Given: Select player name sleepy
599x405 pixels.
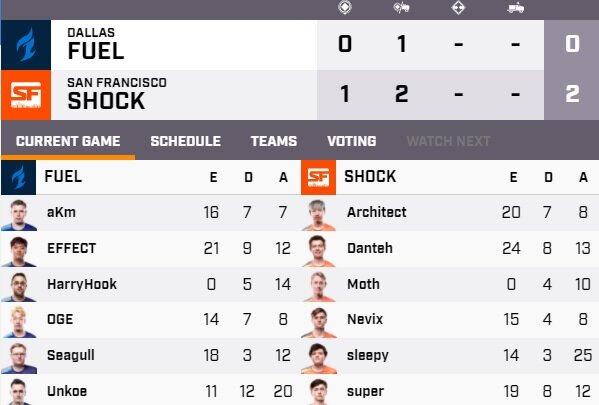Looking at the screenshot, I should [x=367, y=355].
